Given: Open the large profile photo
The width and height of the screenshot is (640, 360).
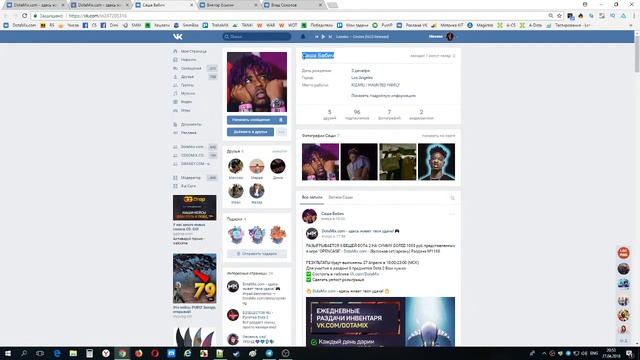Looking at the screenshot, I should [x=257, y=82].
